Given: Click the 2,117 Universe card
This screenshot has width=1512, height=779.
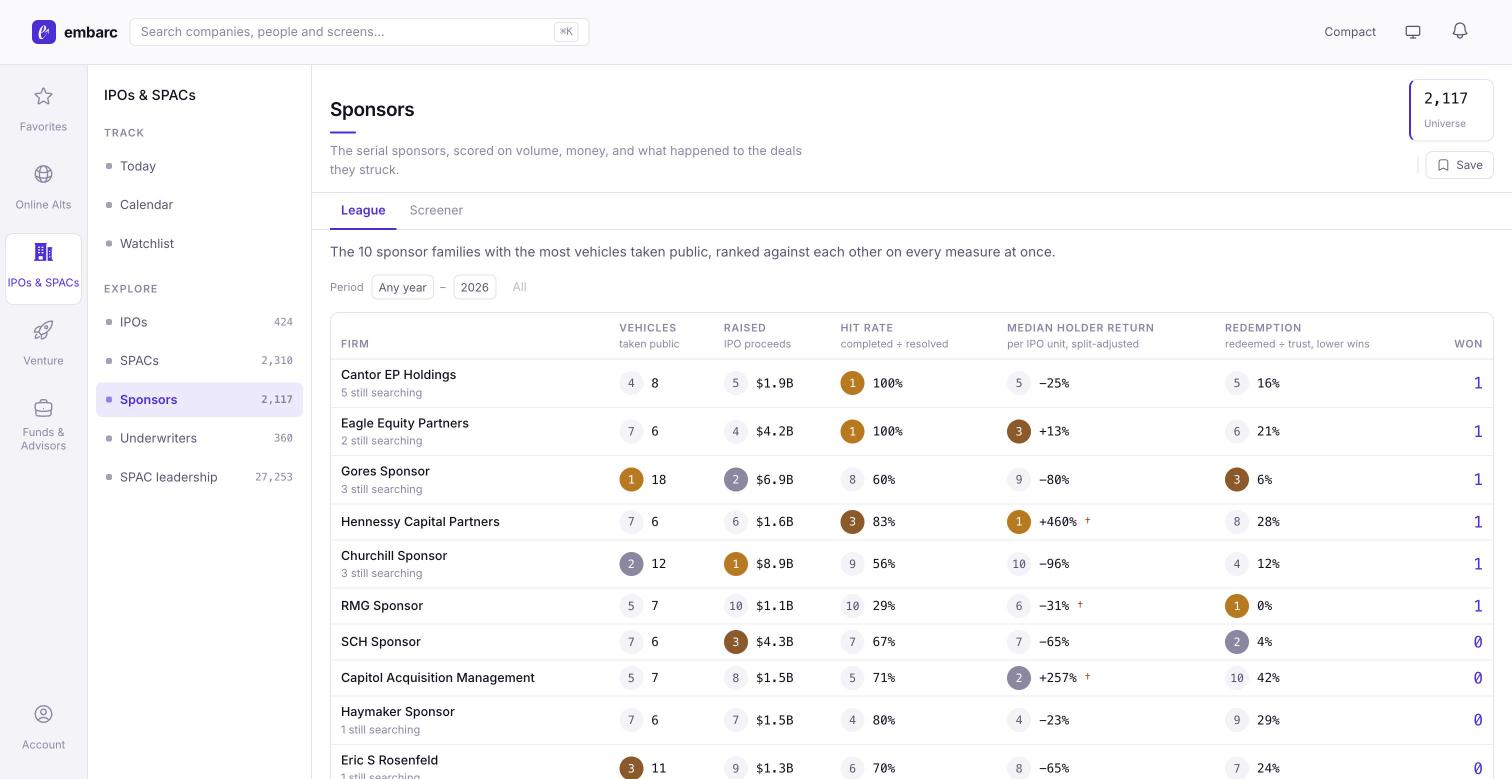Looking at the screenshot, I should [1451, 110].
